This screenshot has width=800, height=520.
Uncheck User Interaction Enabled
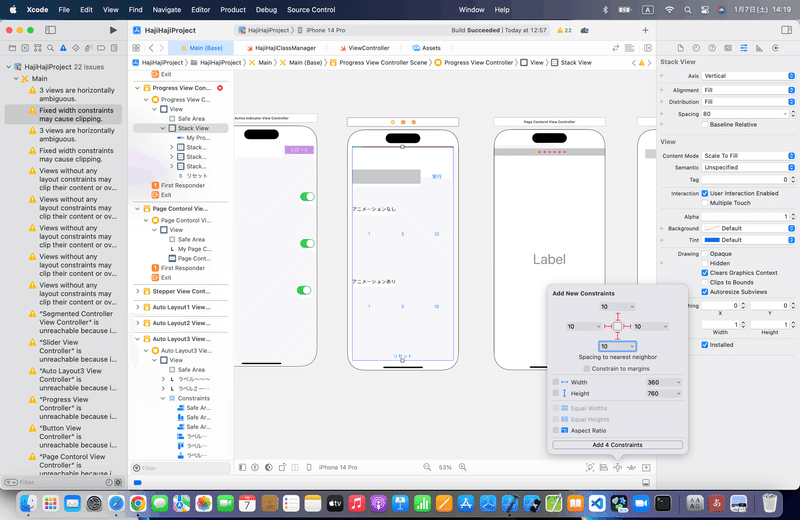pyautogui.click(x=705, y=193)
